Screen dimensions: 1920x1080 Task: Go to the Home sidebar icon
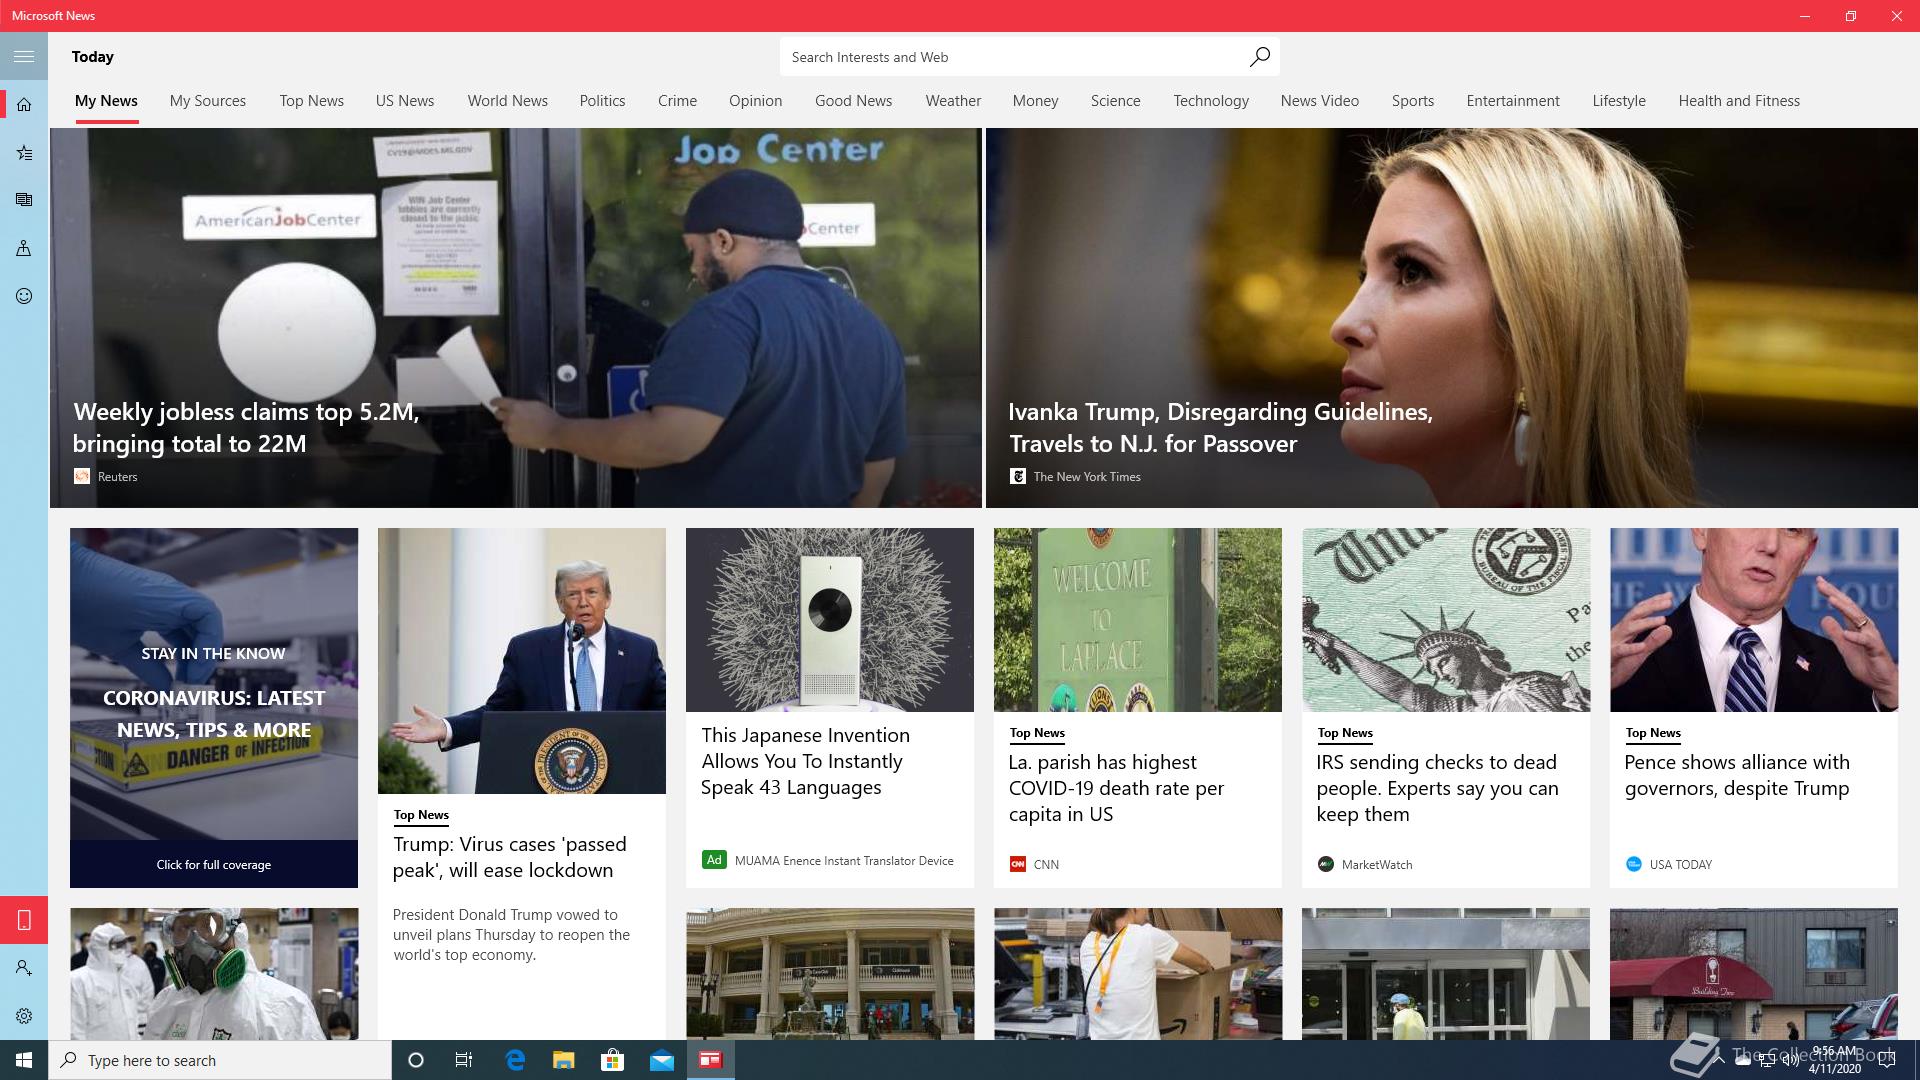coord(24,104)
